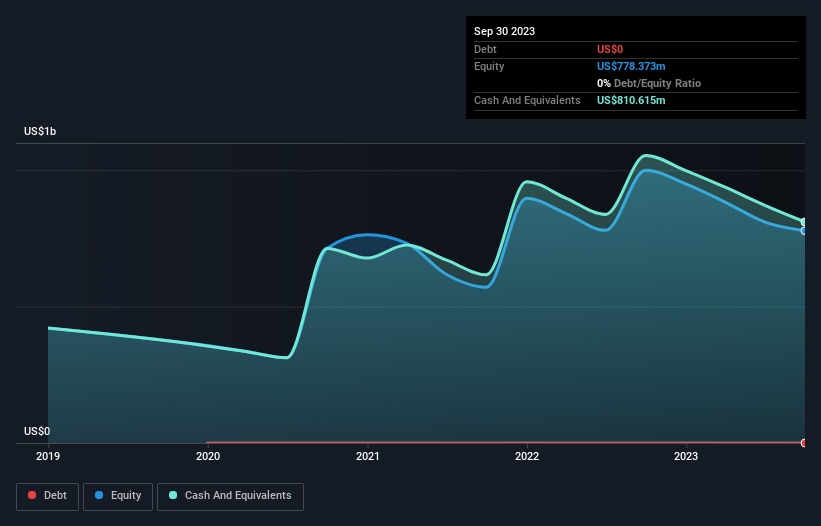Screen dimensions: 821x526
Task: Click the US$778.373m equity value
Action: (631, 66)
